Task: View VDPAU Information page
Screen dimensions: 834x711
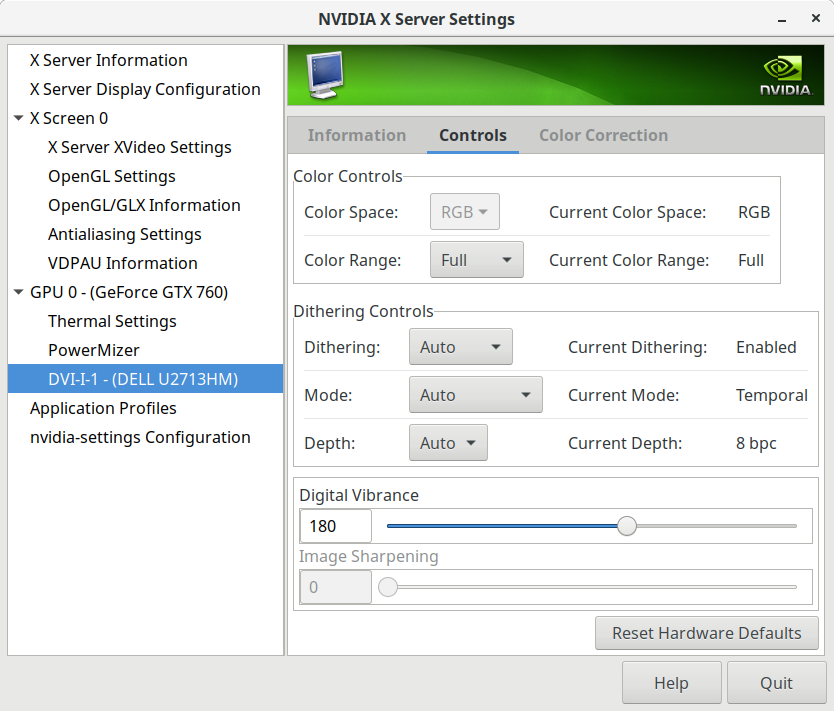Action: click(145, 263)
